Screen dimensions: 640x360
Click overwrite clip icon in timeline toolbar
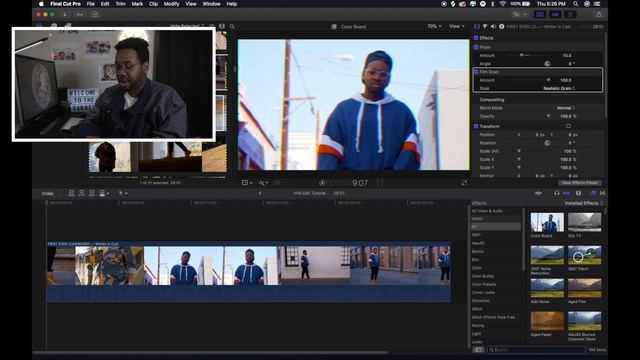[104, 193]
